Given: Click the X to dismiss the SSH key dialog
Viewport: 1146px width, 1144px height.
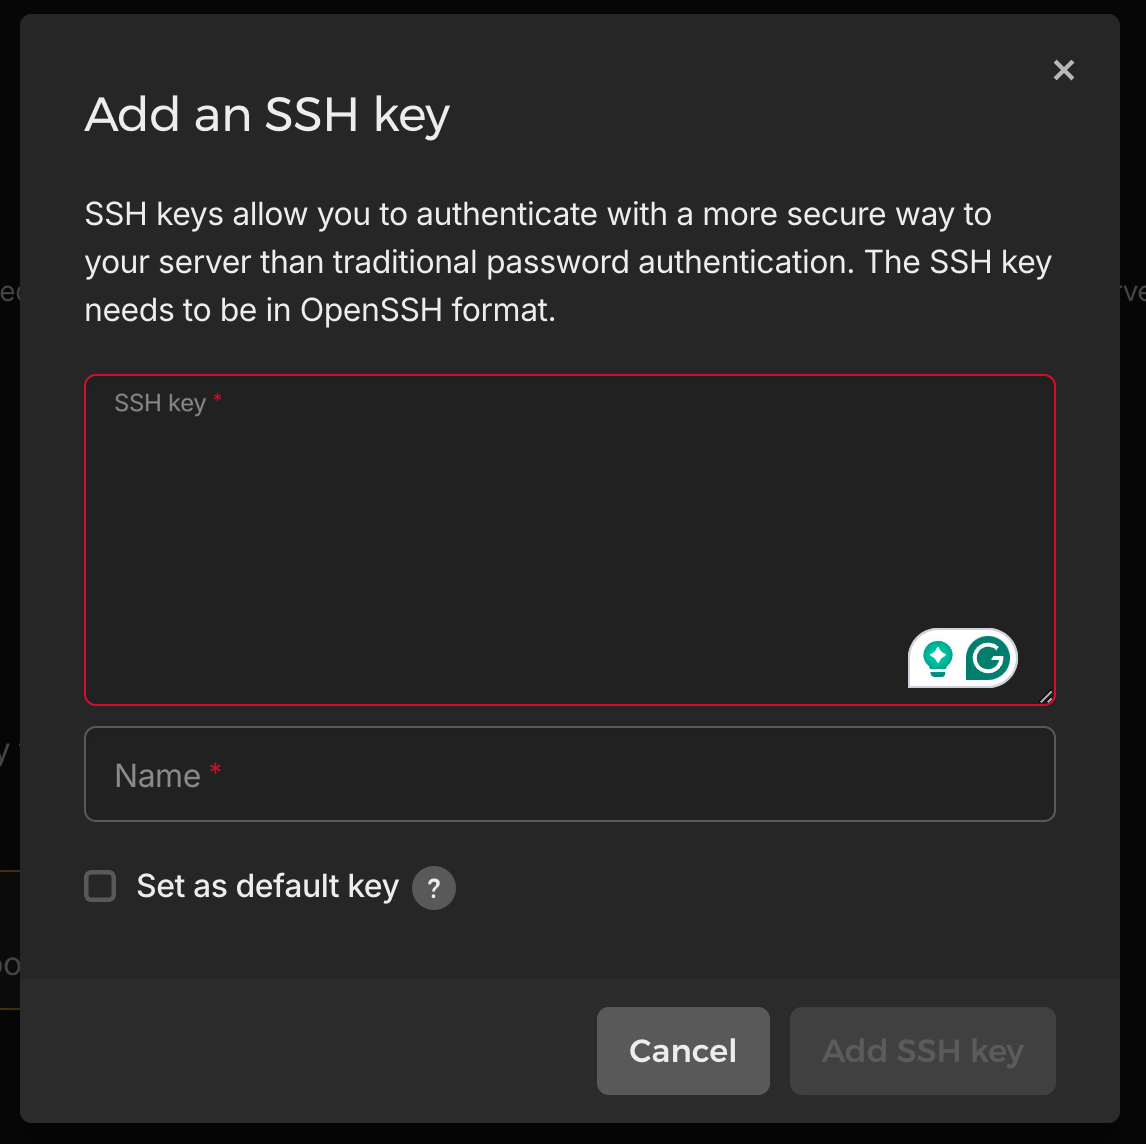Looking at the screenshot, I should point(1063,70).
